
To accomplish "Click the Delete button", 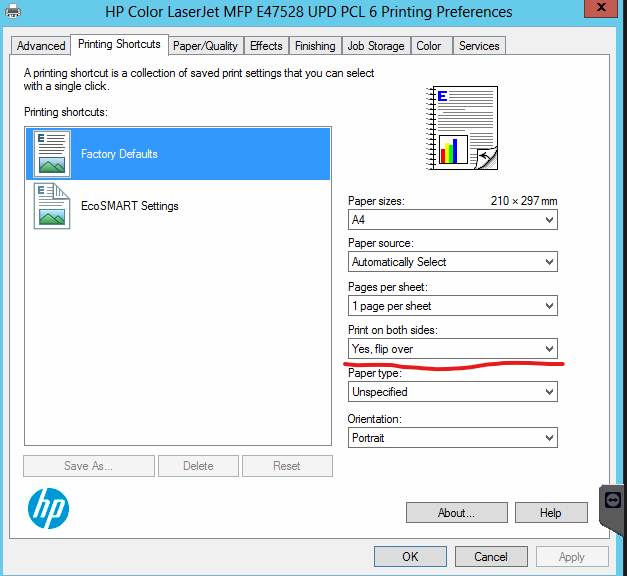I will point(198,466).
